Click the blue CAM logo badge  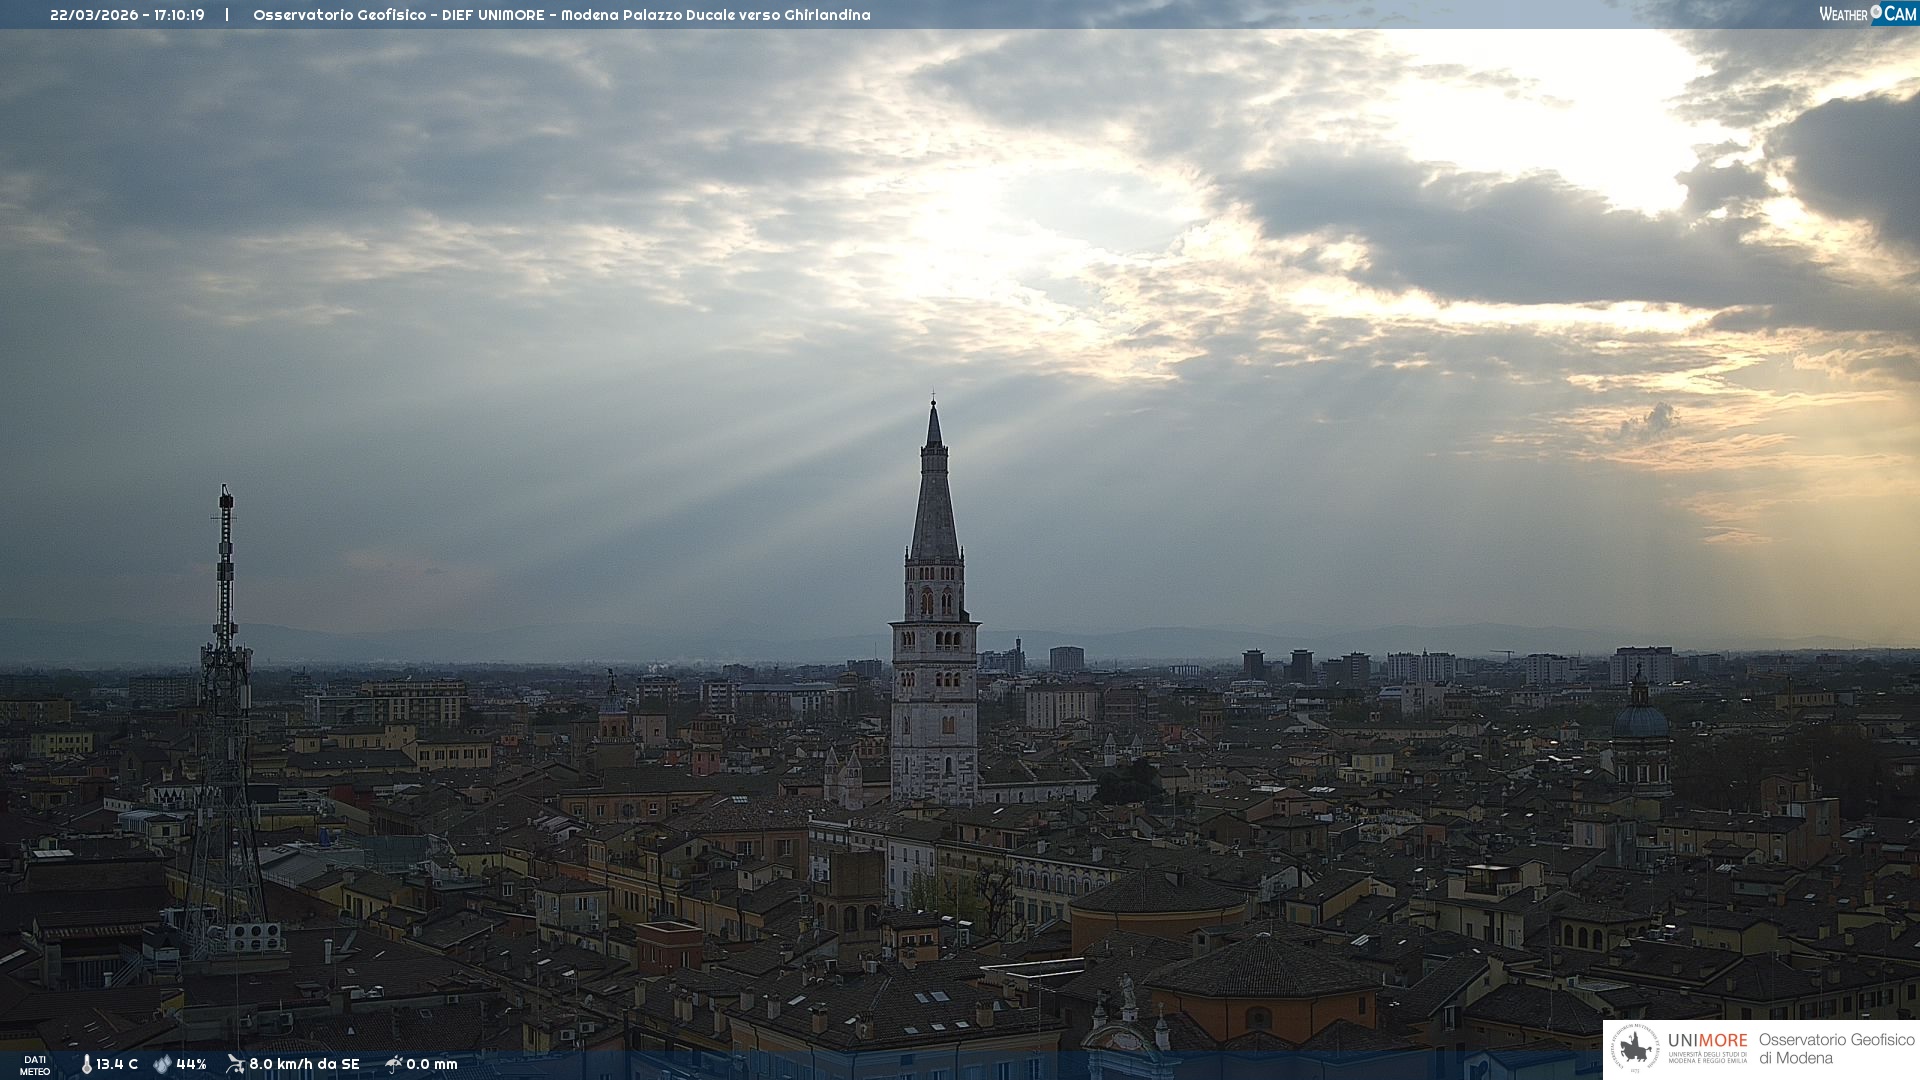click(1899, 14)
